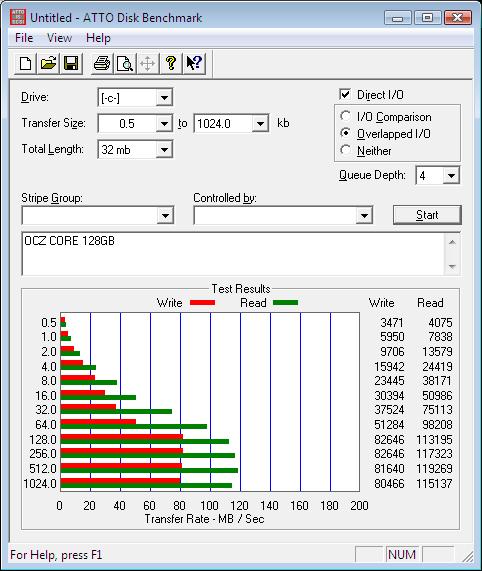Click the 1024.0 row label in chart
The height and width of the screenshot is (571, 482).
(x=40, y=484)
